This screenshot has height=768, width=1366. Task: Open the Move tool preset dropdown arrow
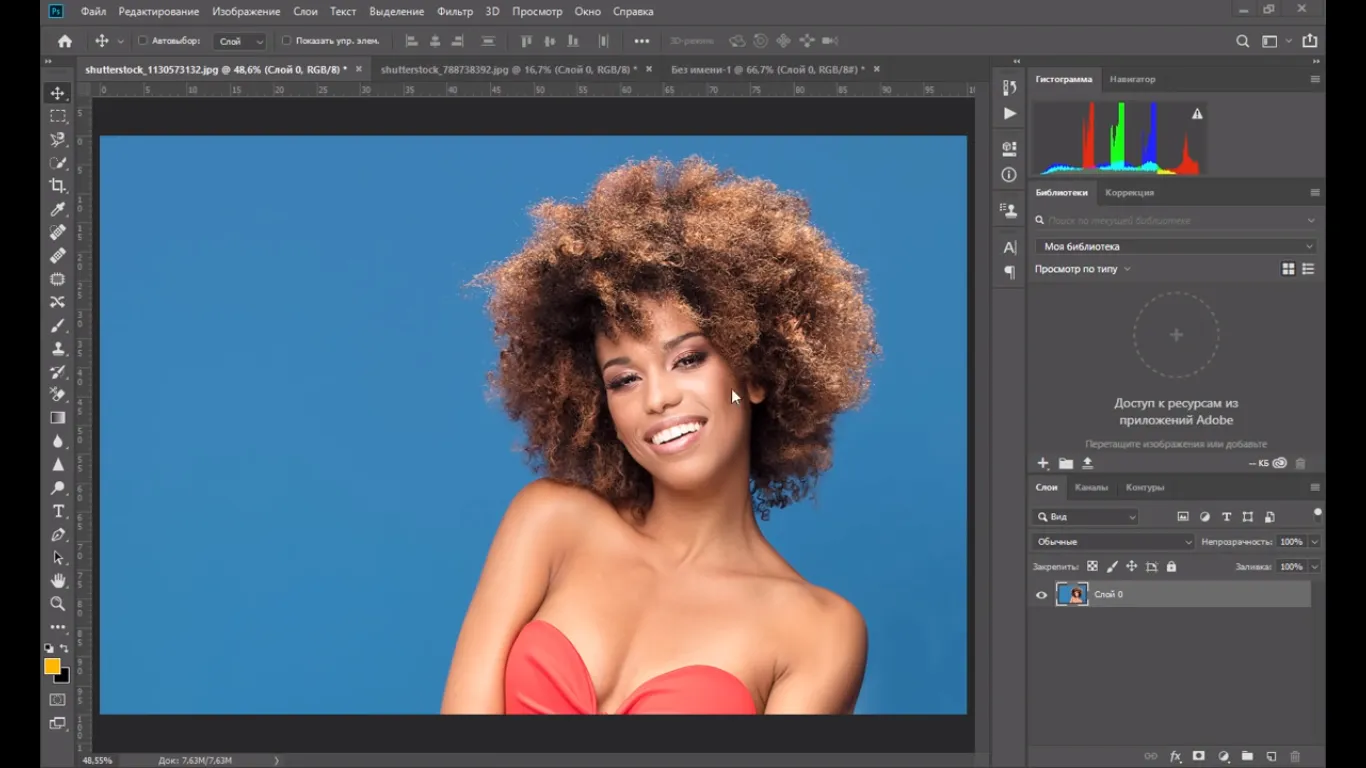121,41
